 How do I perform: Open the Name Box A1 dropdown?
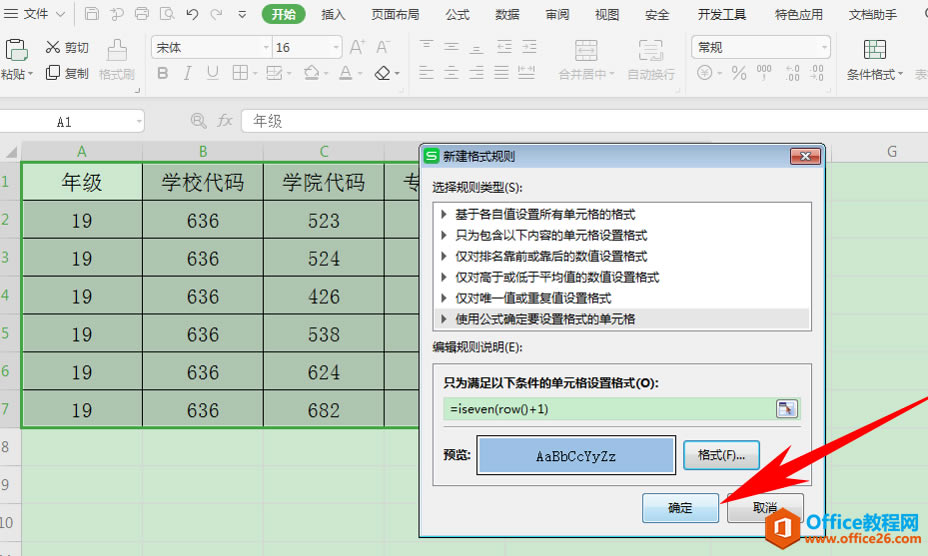pos(139,121)
